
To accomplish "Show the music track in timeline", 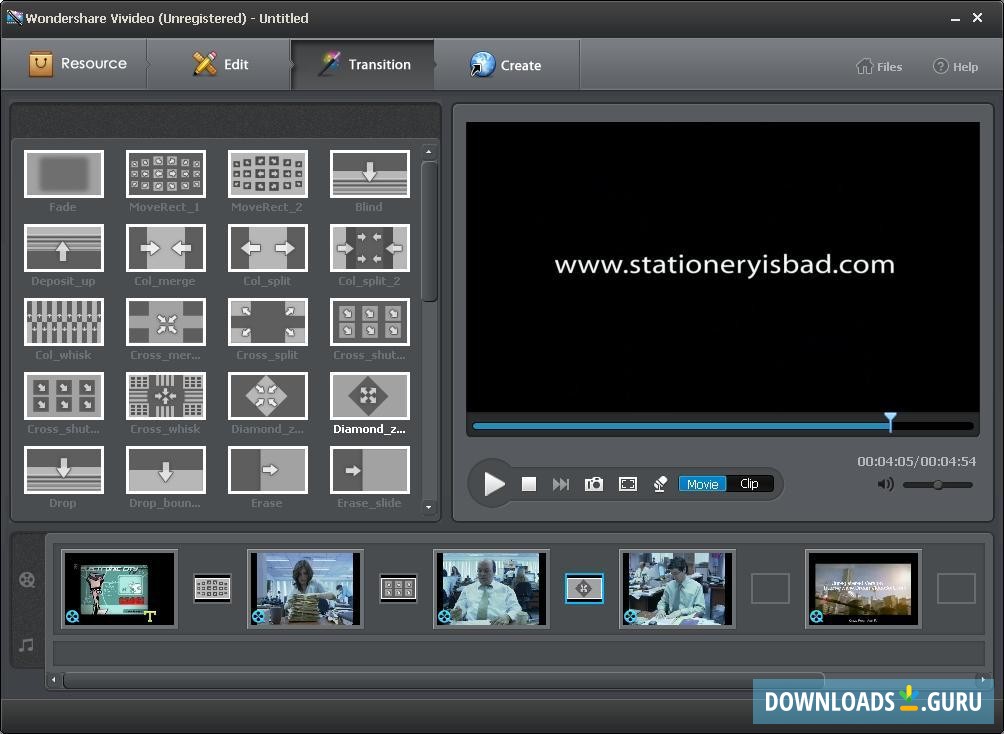I will [x=27, y=645].
